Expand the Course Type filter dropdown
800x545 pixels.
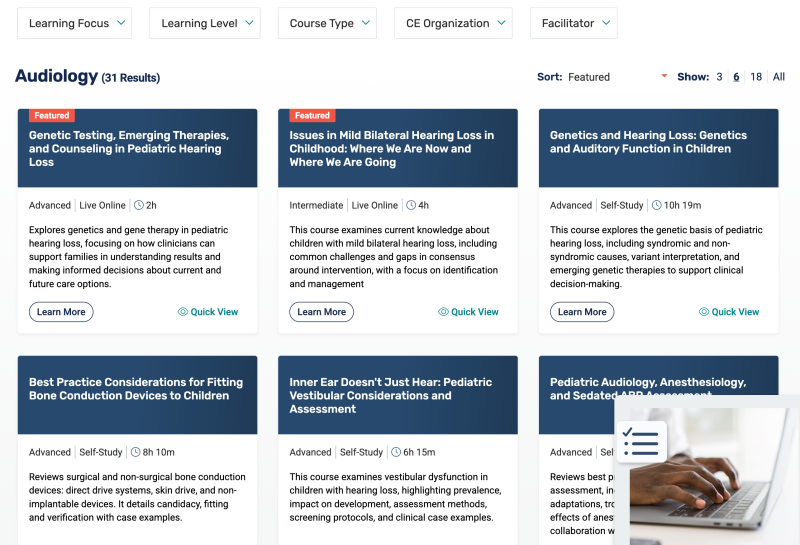pyautogui.click(x=328, y=23)
